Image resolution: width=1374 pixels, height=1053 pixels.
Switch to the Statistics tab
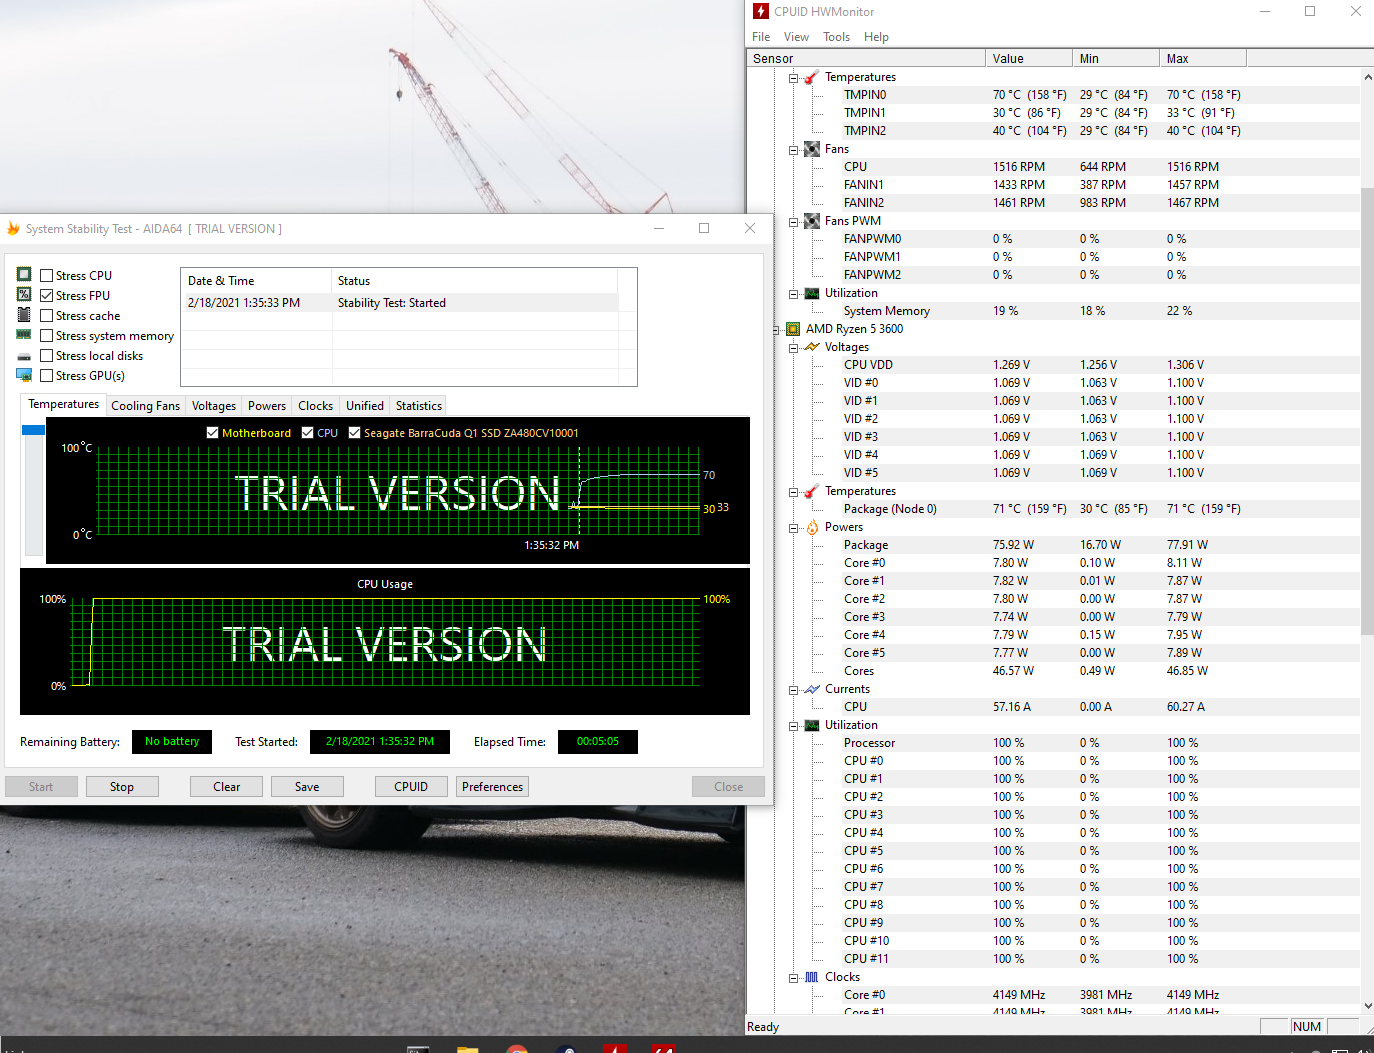419,405
